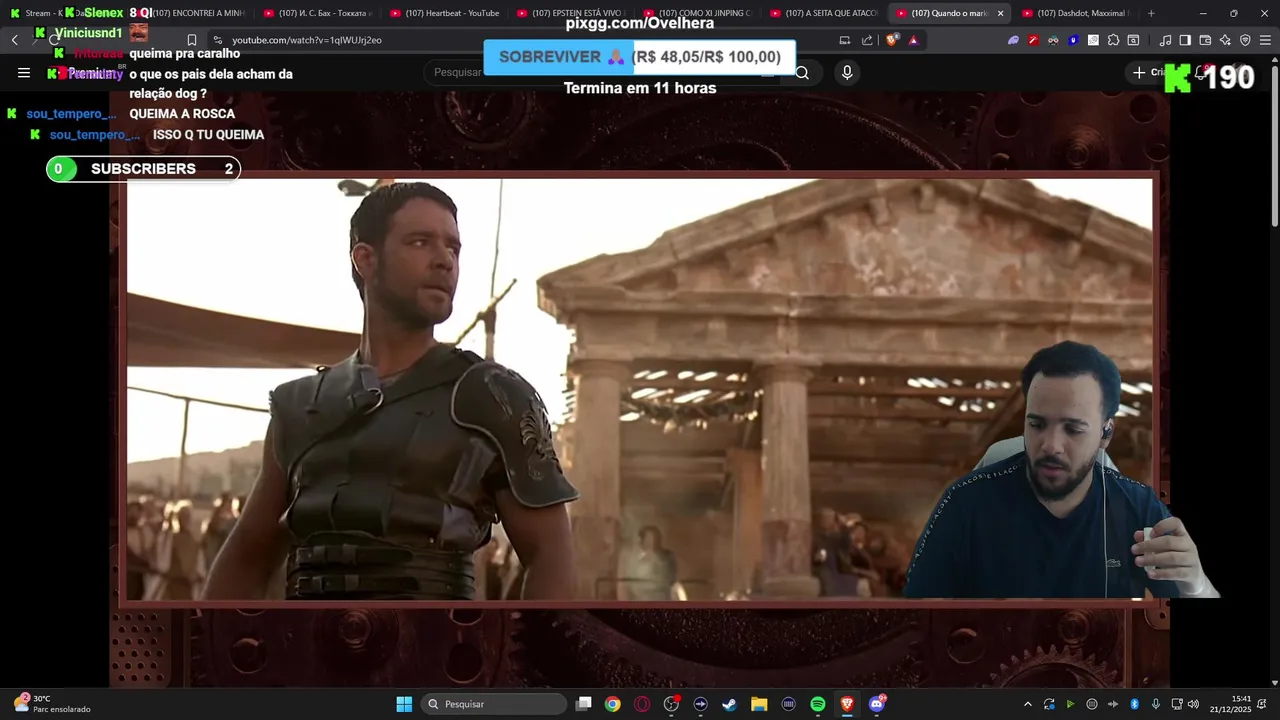
Task: Click the pixgg.com/Ovelhera overlay text
Action: [640, 23]
